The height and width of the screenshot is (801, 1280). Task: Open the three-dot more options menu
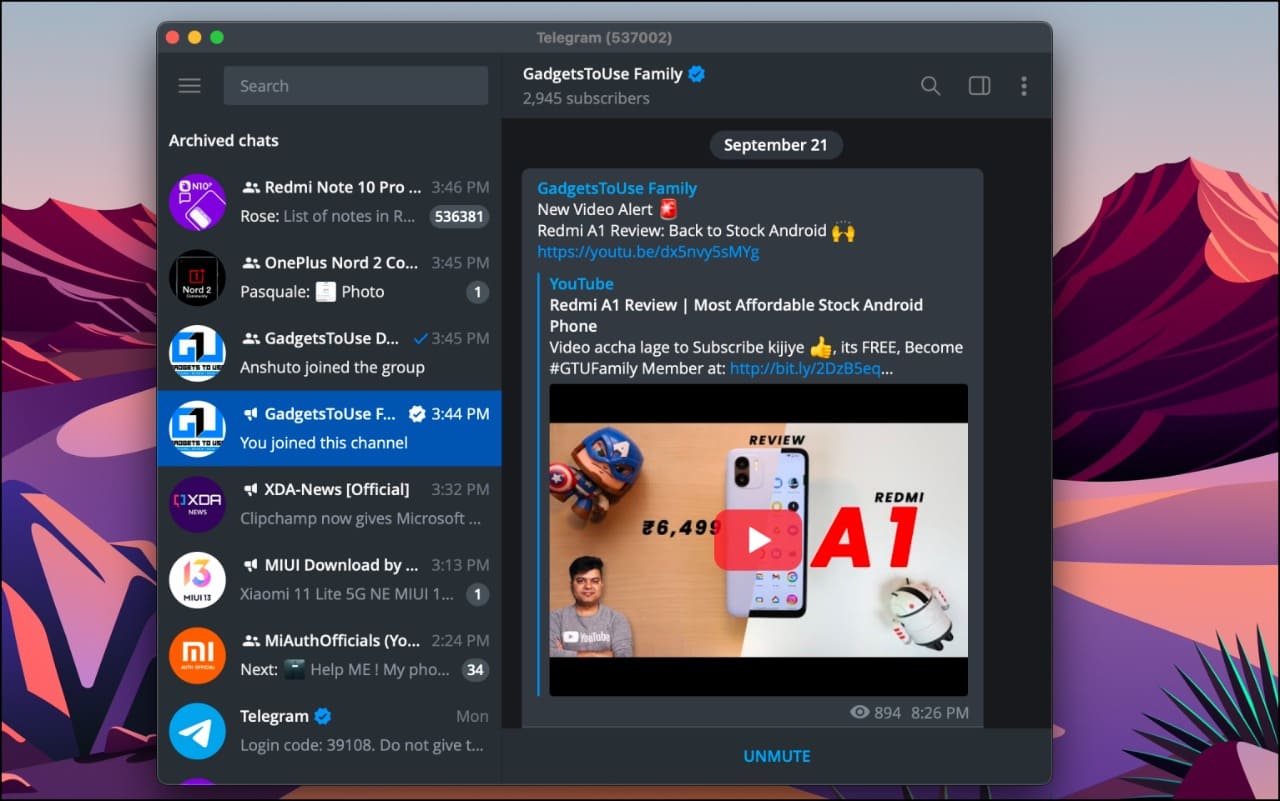point(1023,86)
